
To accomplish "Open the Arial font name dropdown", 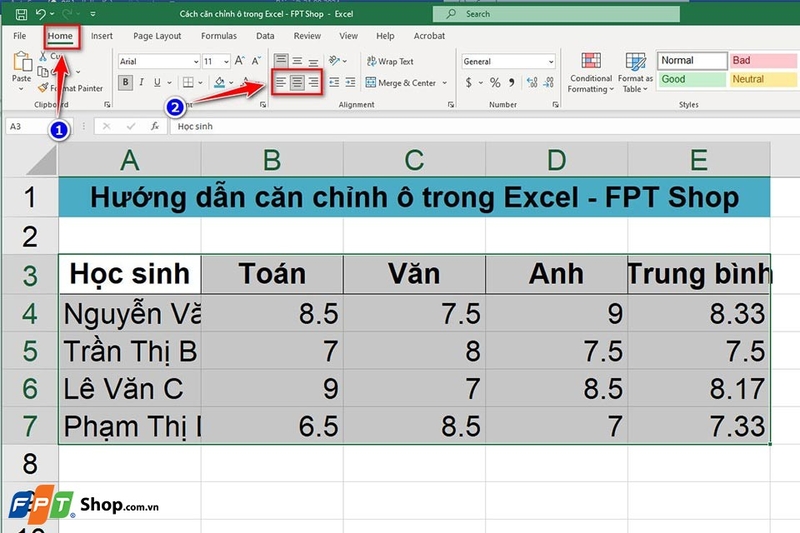I will point(196,62).
